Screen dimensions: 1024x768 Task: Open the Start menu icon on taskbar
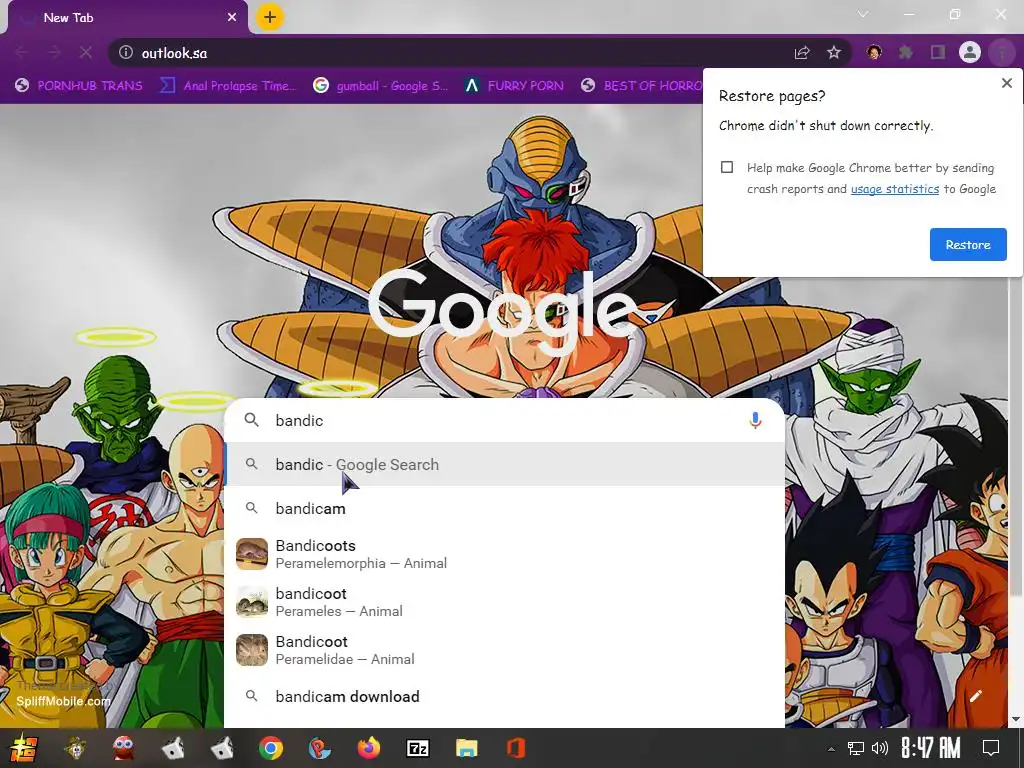click(24, 748)
